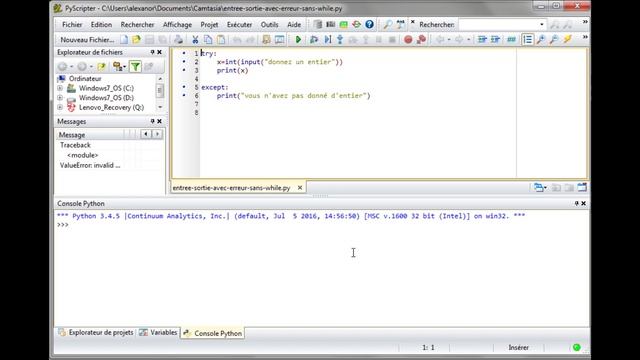Click the New File page icon
The image size is (640, 360).
click(x=124, y=40)
